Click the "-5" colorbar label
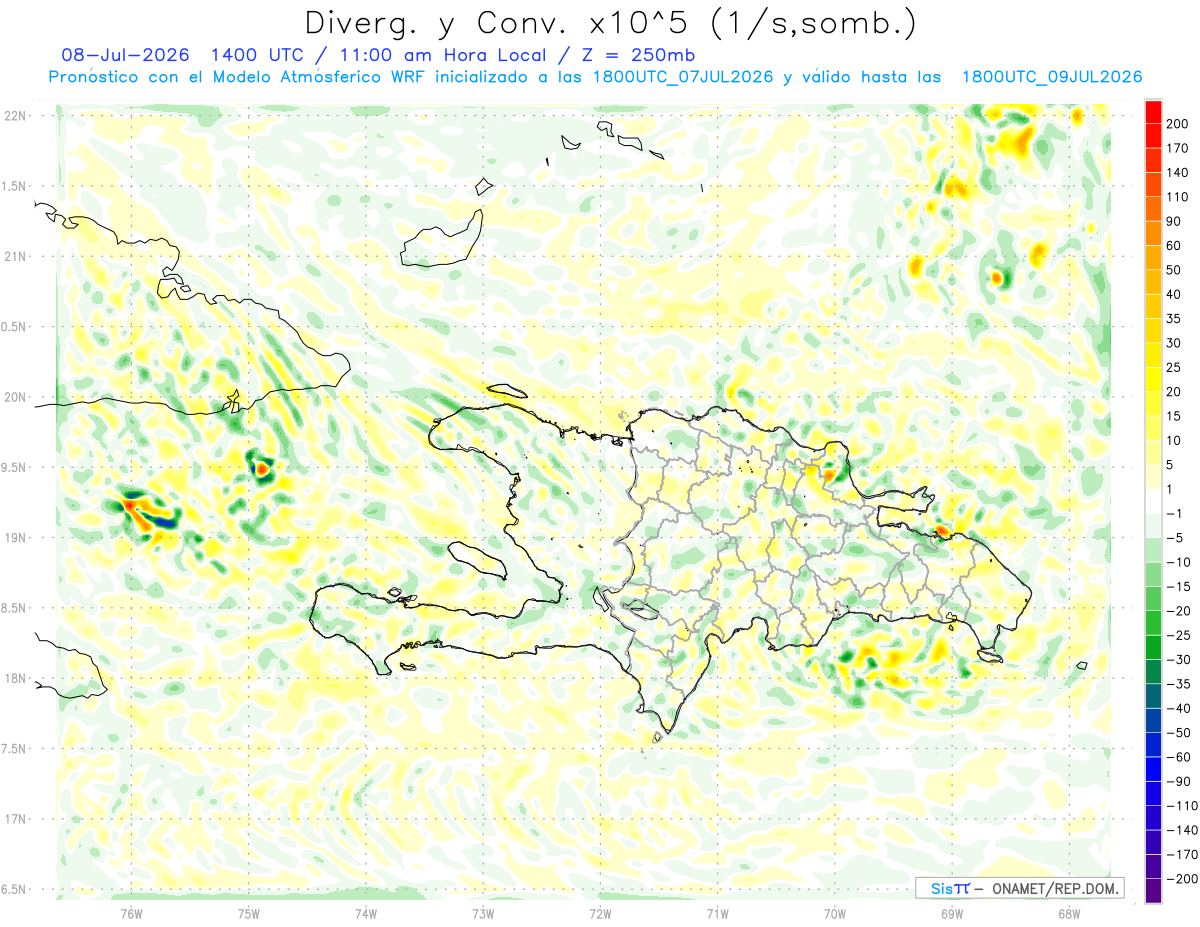1200x927 pixels. click(x=1176, y=538)
